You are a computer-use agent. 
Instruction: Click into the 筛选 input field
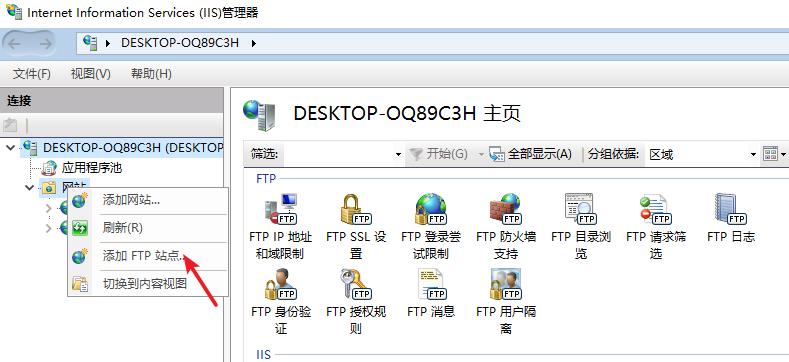click(338, 154)
